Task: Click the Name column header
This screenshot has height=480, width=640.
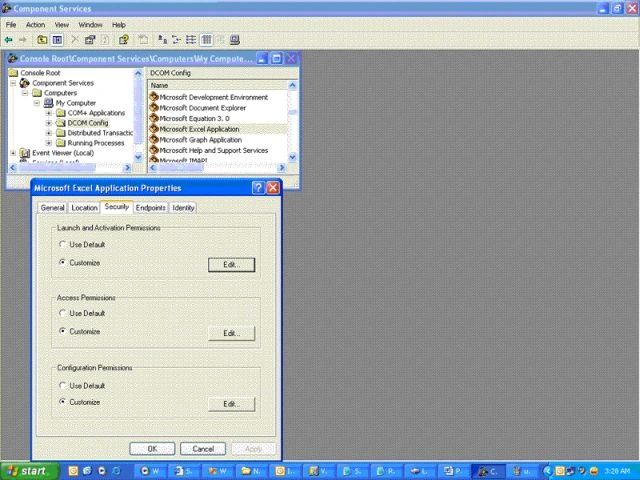Action: coord(218,85)
